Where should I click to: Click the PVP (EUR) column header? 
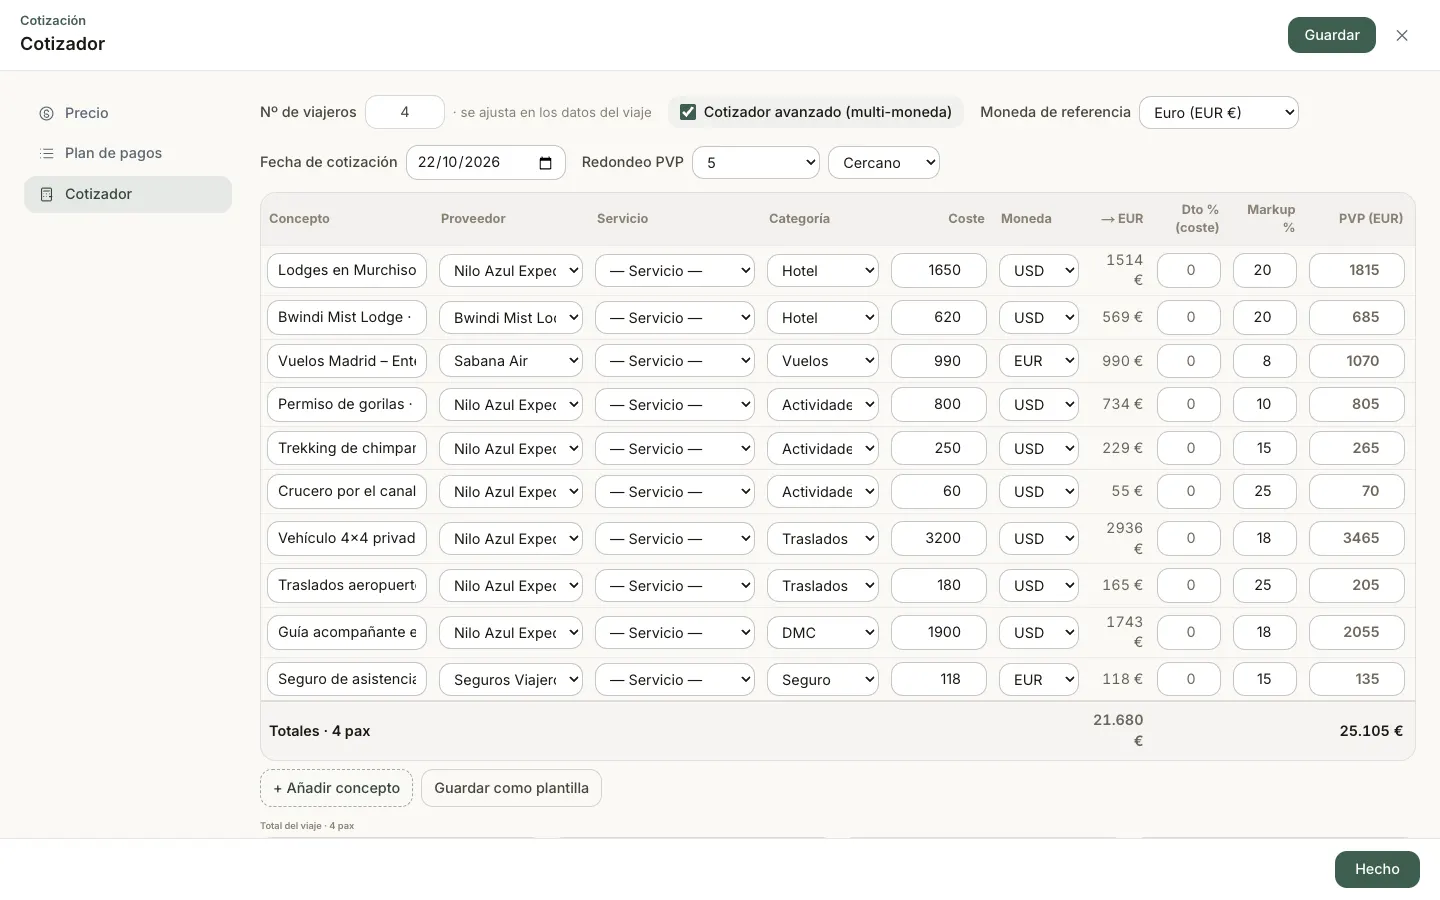pos(1371,219)
